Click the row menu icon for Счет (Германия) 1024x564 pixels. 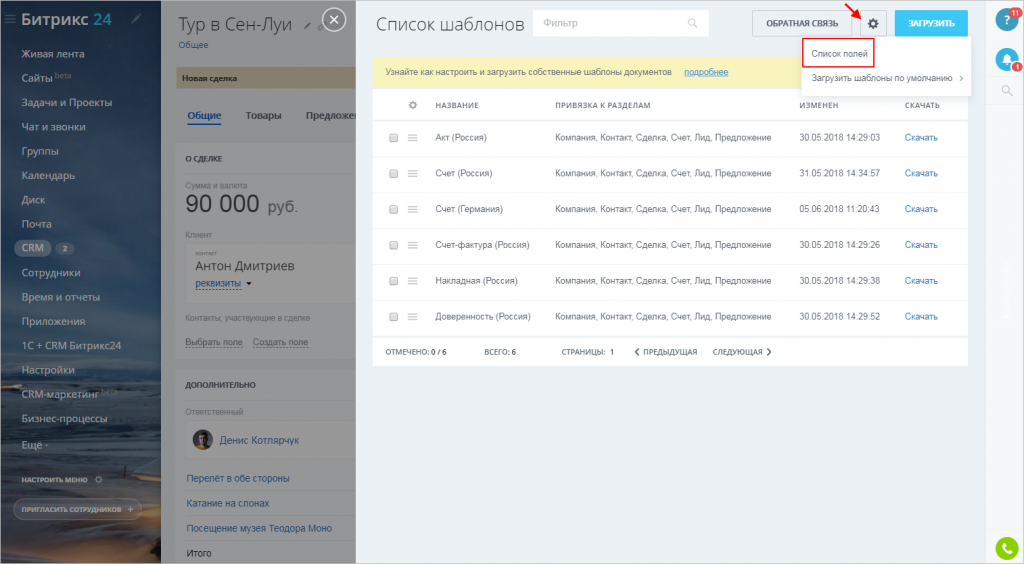pos(412,210)
